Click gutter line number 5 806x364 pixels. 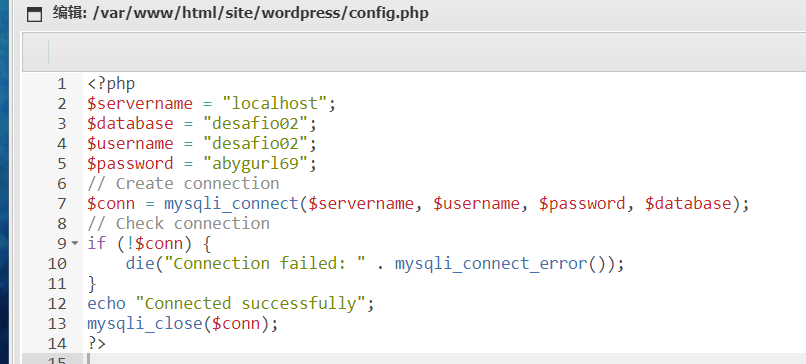click(62, 164)
